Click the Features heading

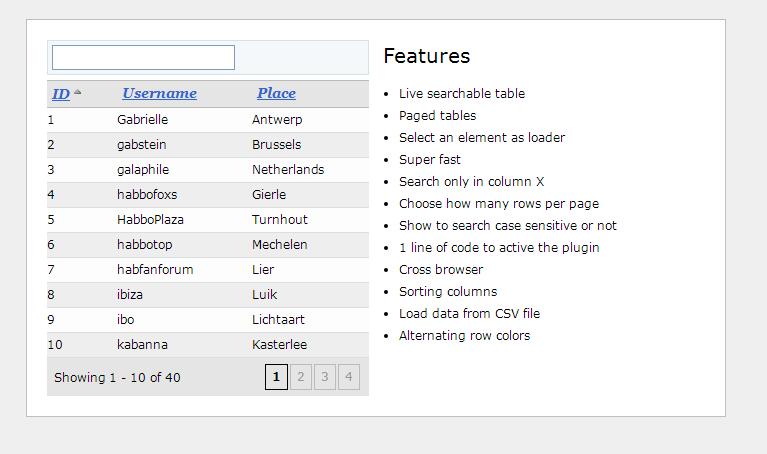[426, 56]
